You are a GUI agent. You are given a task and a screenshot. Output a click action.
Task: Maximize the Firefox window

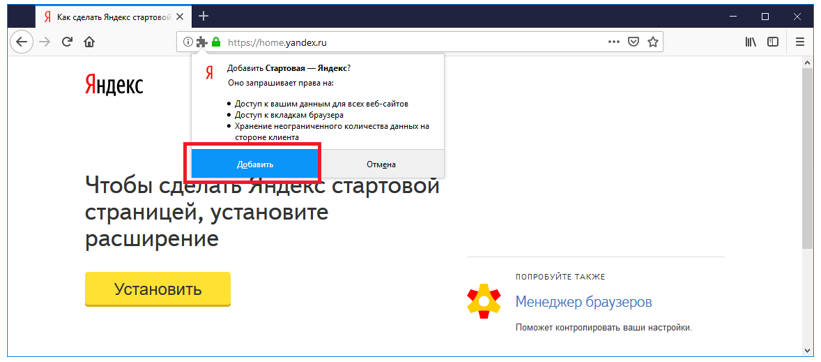point(765,17)
